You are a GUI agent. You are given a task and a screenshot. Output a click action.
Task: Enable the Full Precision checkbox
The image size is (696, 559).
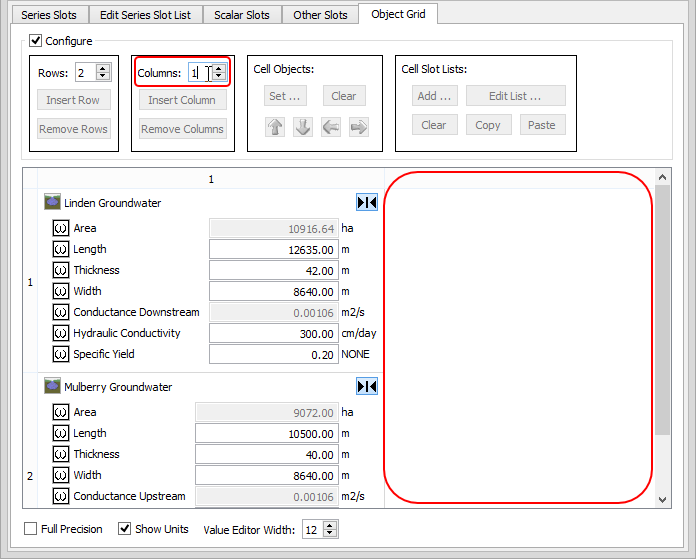click(31, 529)
